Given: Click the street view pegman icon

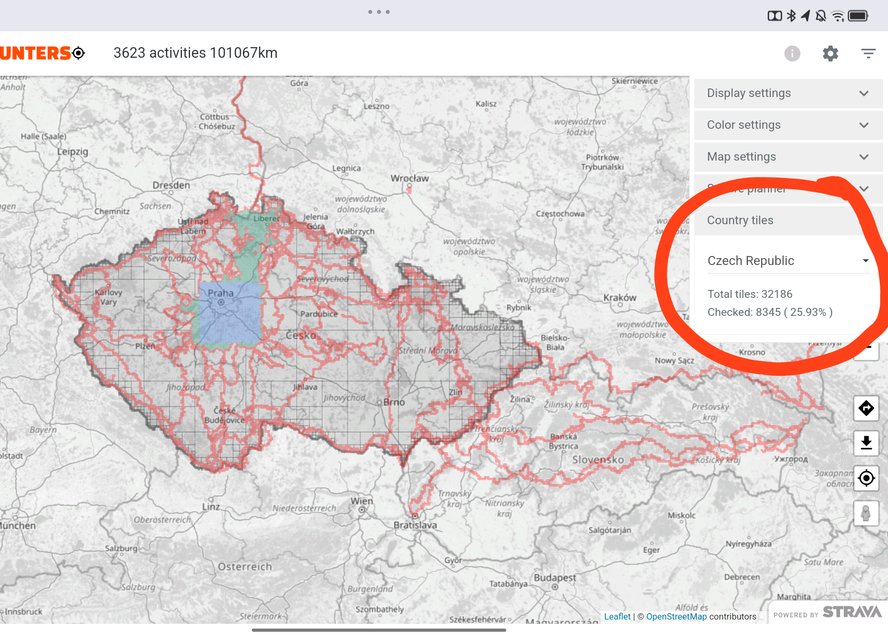Looking at the screenshot, I should (x=866, y=513).
